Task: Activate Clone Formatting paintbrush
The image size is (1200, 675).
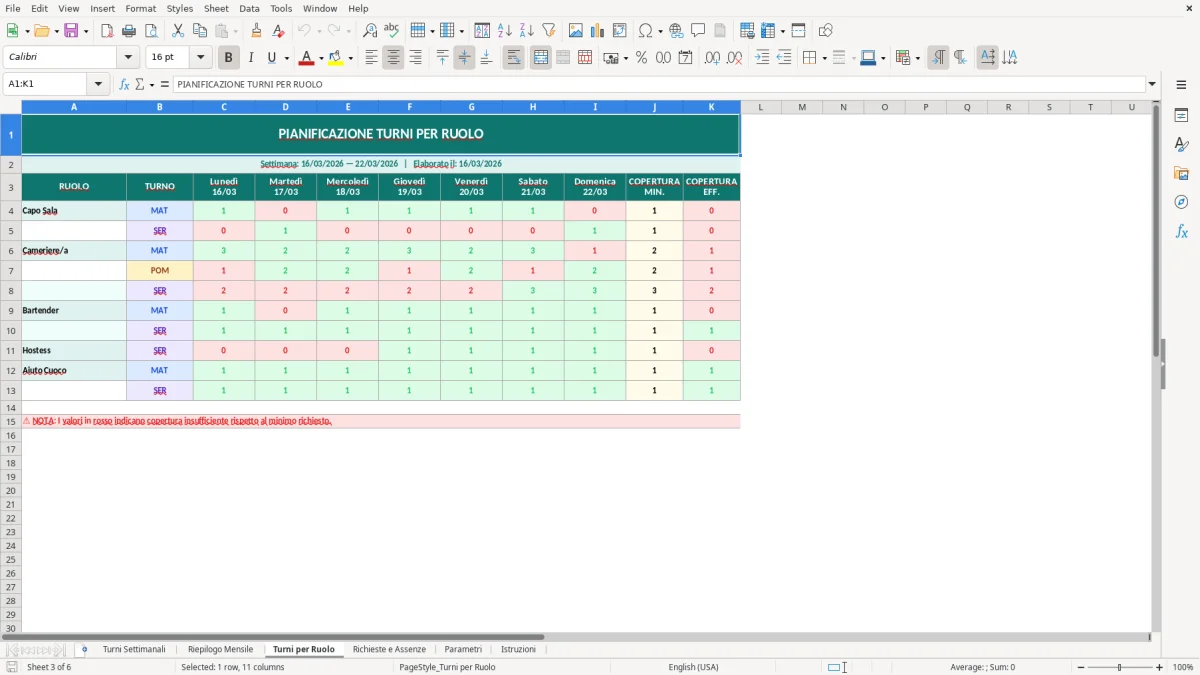Action: (x=256, y=31)
